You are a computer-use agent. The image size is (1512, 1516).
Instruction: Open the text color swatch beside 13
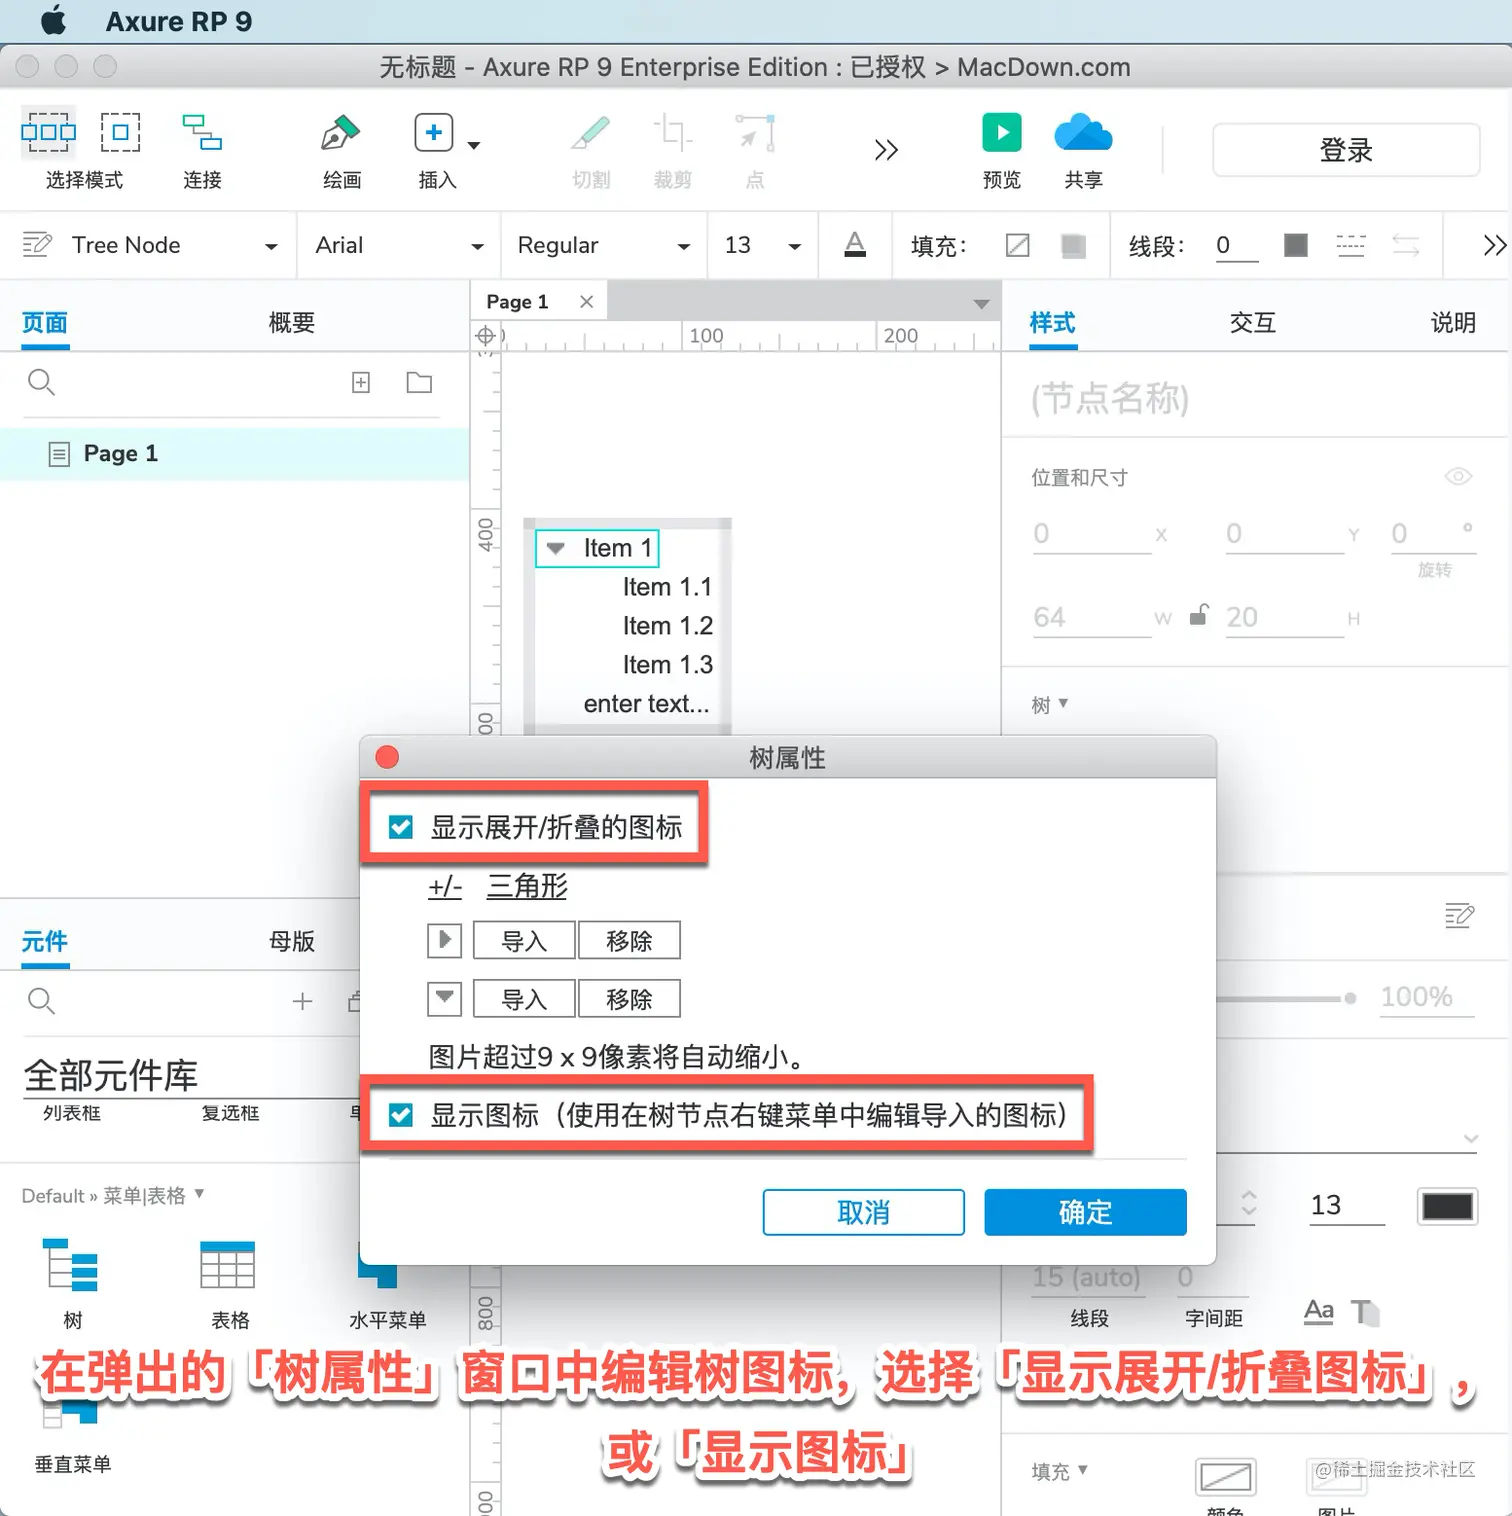click(1447, 1206)
